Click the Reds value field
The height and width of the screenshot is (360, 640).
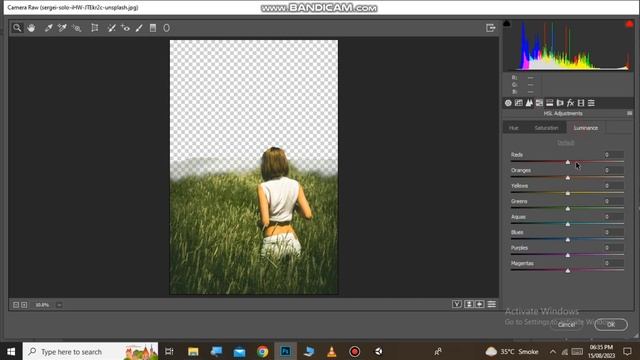pyautogui.click(x=613, y=155)
